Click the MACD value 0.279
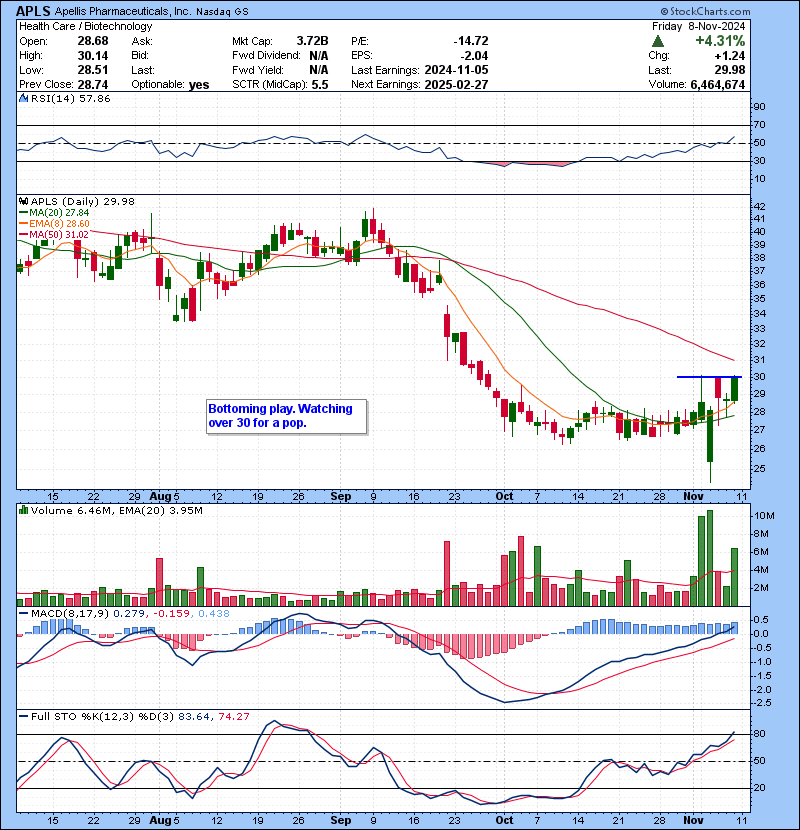 pos(131,614)
